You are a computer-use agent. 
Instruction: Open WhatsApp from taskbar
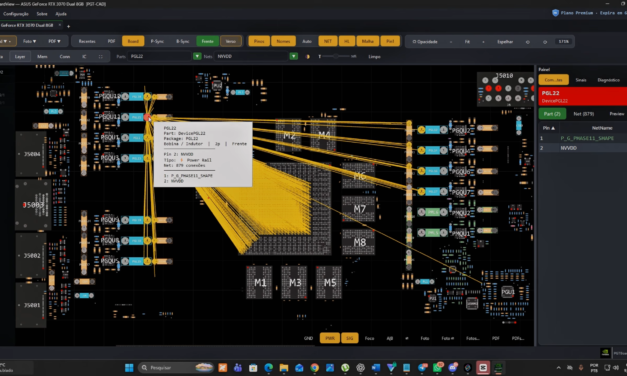pyautogui.click(x=437, y=368)
